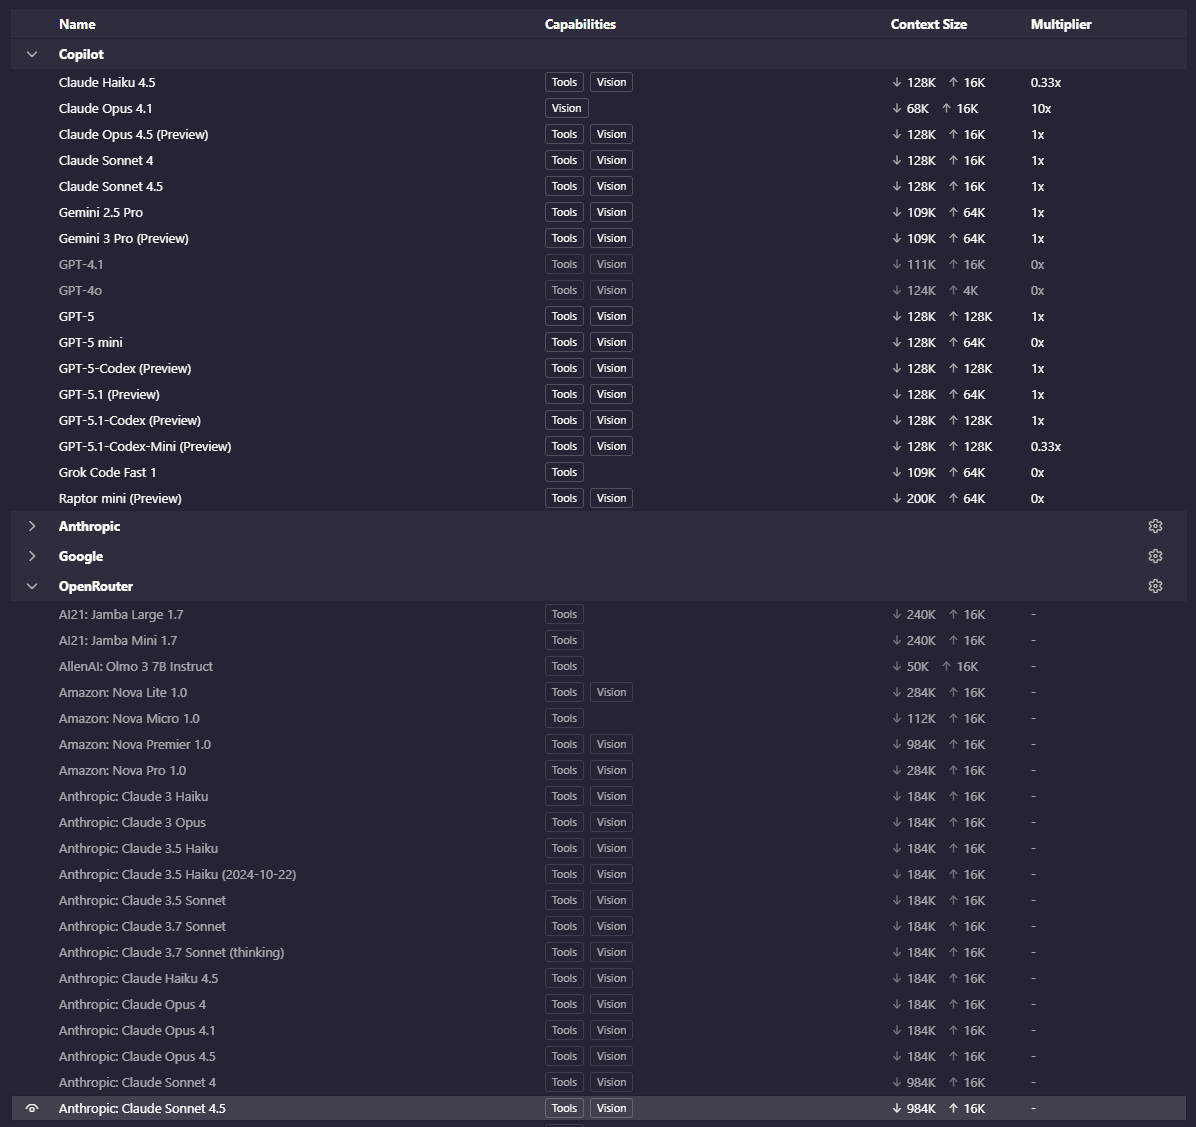The width and height of the screenshot is (1196, 1127).
Task: Click Tools badge on Claude Haiku 4.5
Action: pos(564,82)
